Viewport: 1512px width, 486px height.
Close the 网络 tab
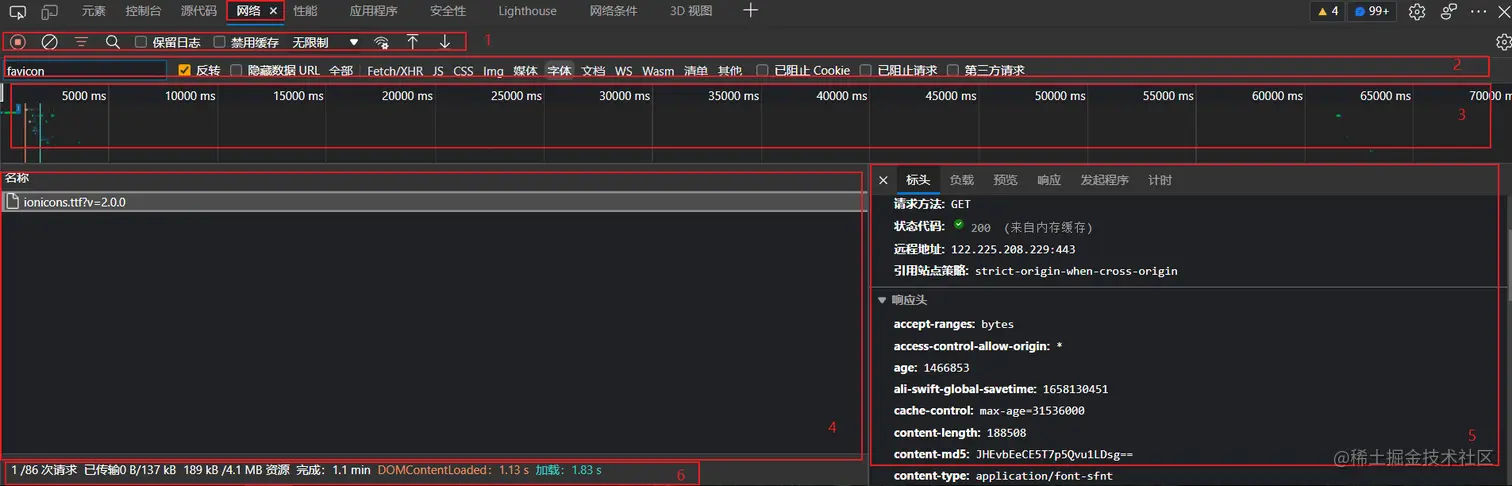(x=274, y=11)
